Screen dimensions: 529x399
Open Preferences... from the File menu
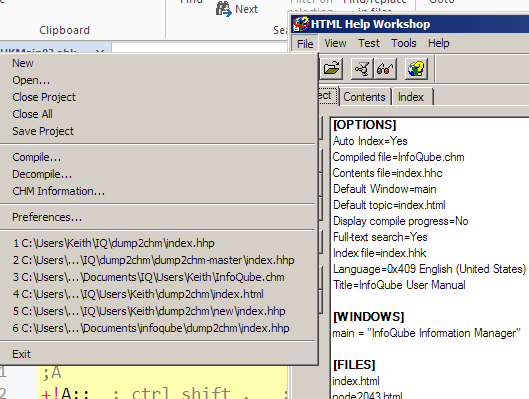(x=158, y=217)
